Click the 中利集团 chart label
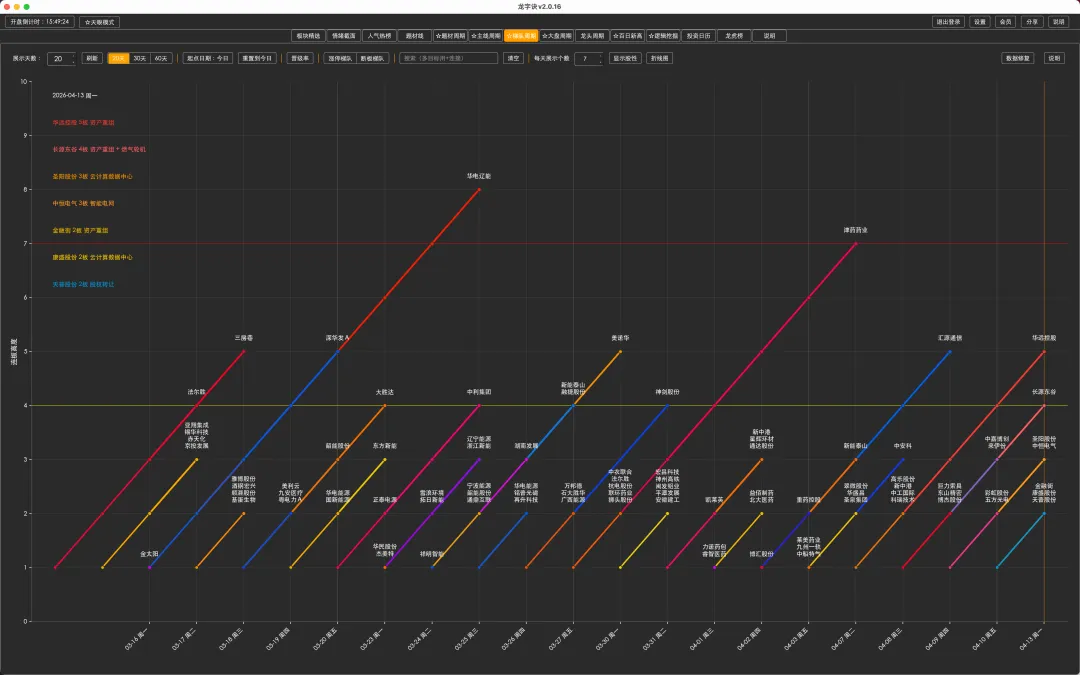This screenshot has width=1080, height=675. (x=479, y=392)
